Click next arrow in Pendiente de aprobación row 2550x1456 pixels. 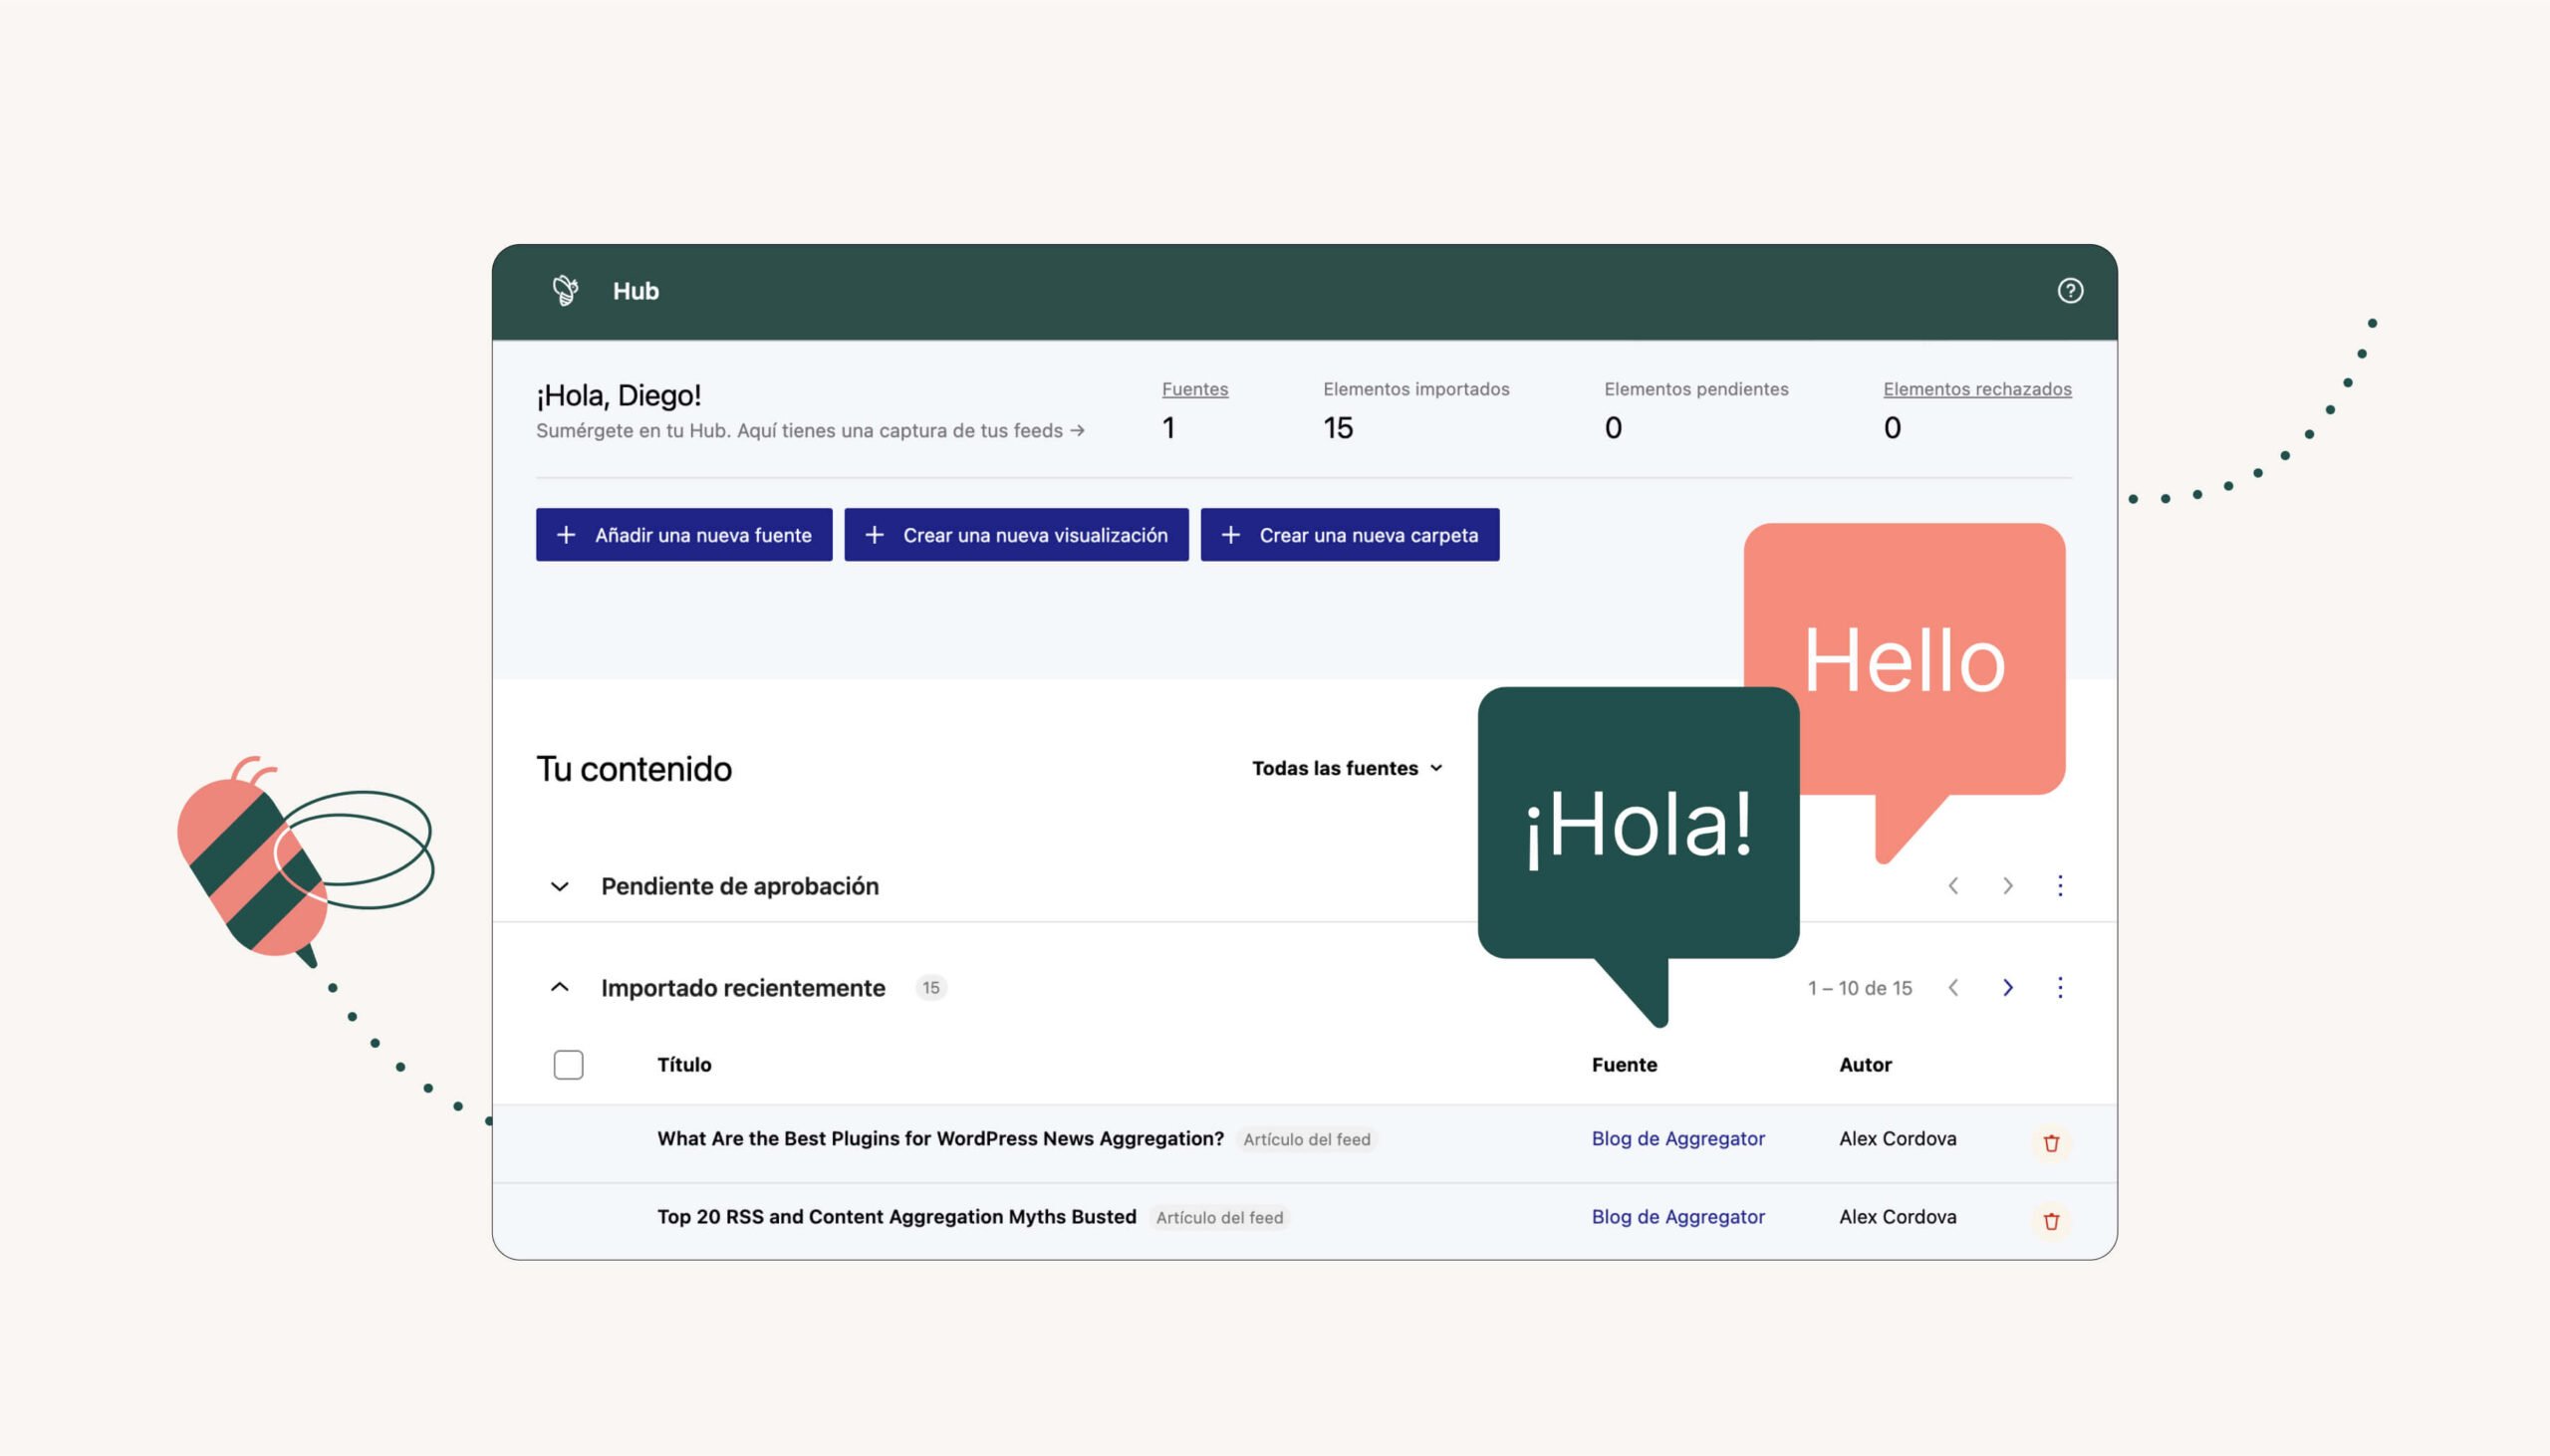[2007, 886]
